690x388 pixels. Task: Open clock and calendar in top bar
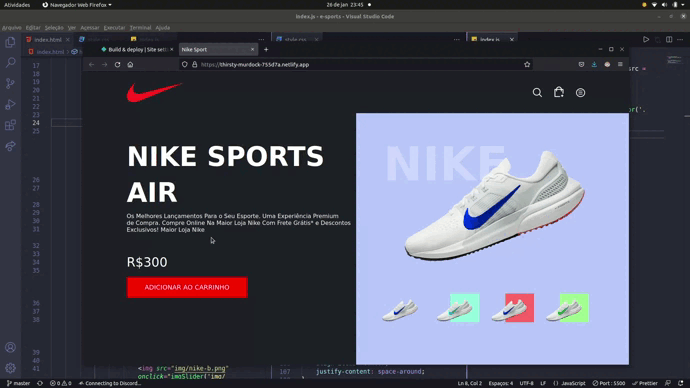[x=345, y=5]
